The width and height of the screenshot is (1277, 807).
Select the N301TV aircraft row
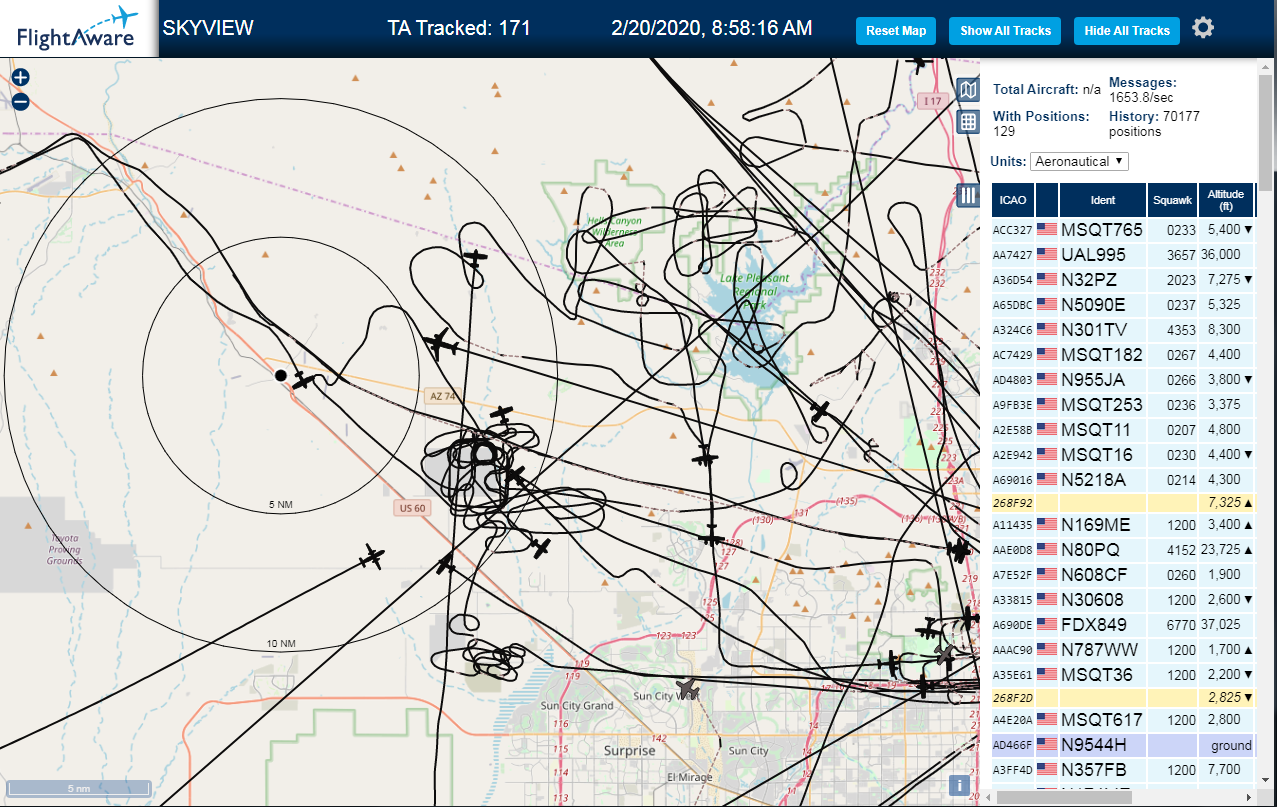tap(1123, 329)
